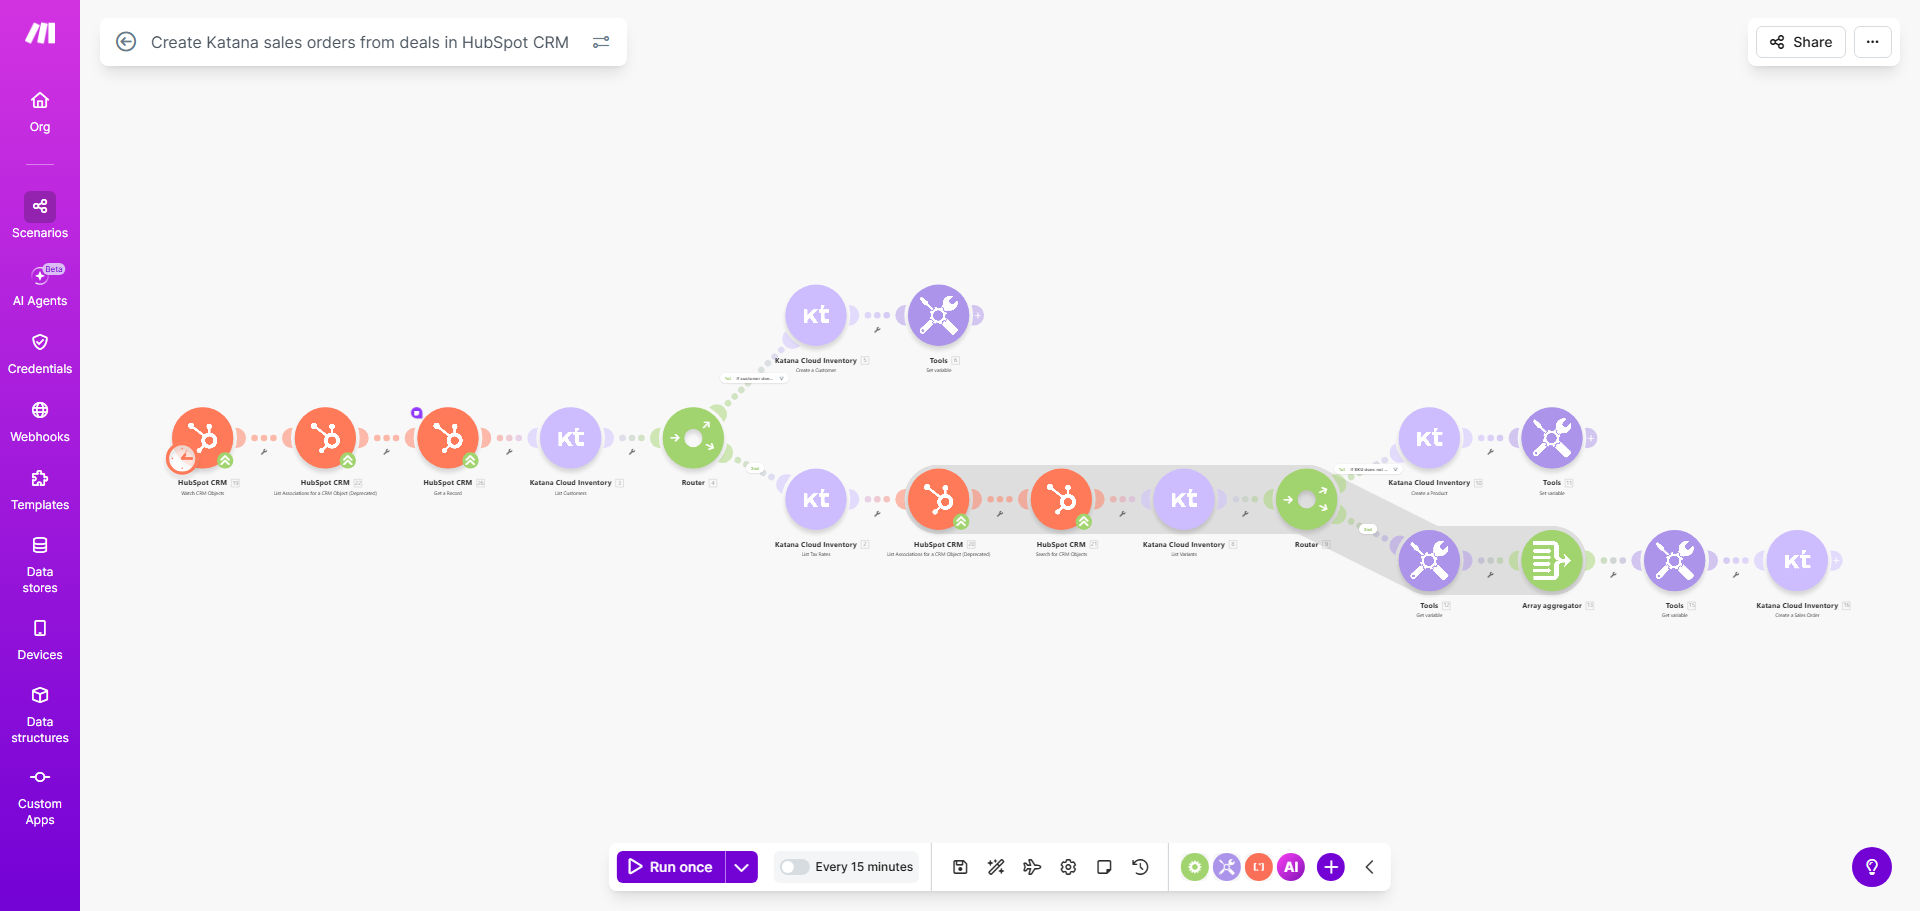
Task: Go to Org in the sidebar
Action: pyautogui.click(x=40, y=112)
